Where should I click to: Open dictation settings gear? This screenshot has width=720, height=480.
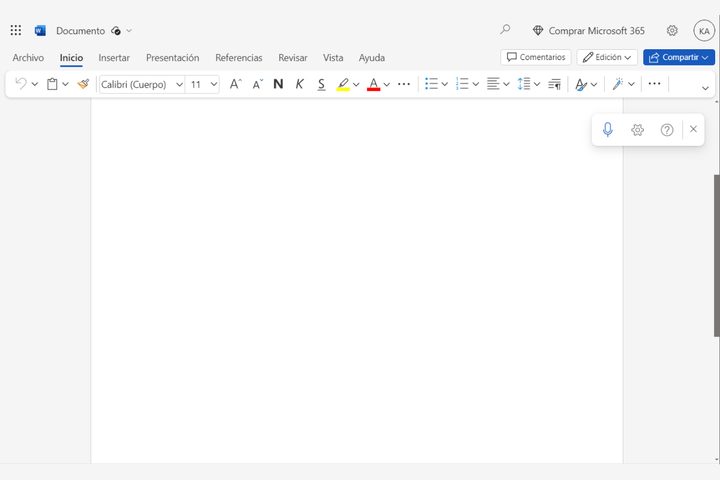coord(637,130)
